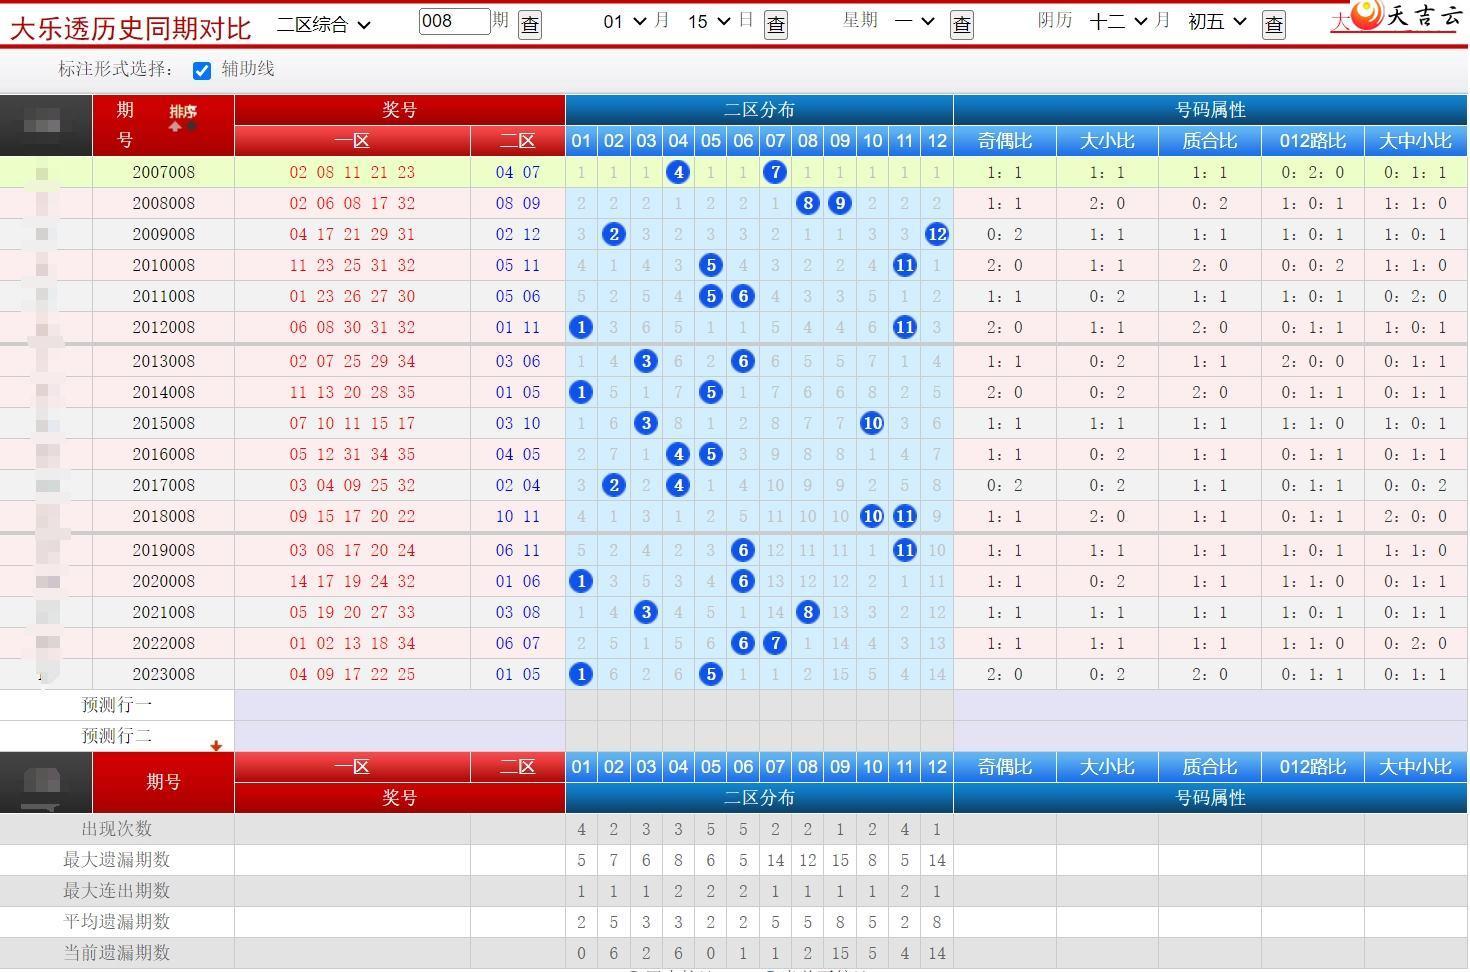Click 大中小比 value 2:0:0 in row 2018008

click(x=1415, y=516)
